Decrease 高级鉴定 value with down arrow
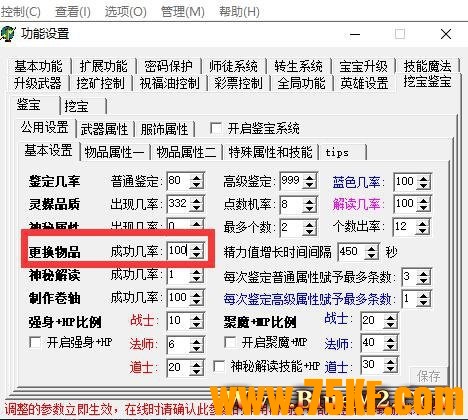This screenshot has height=420, width=468. [310, 186]
